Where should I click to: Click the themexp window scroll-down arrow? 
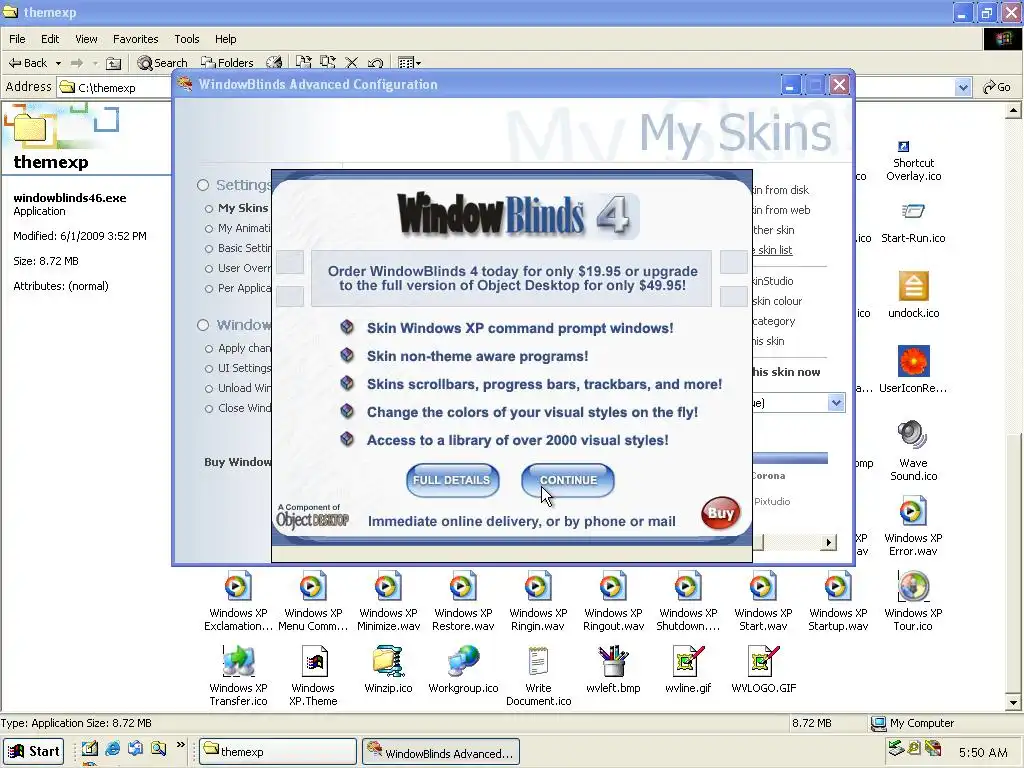(x=1013, y=703)
